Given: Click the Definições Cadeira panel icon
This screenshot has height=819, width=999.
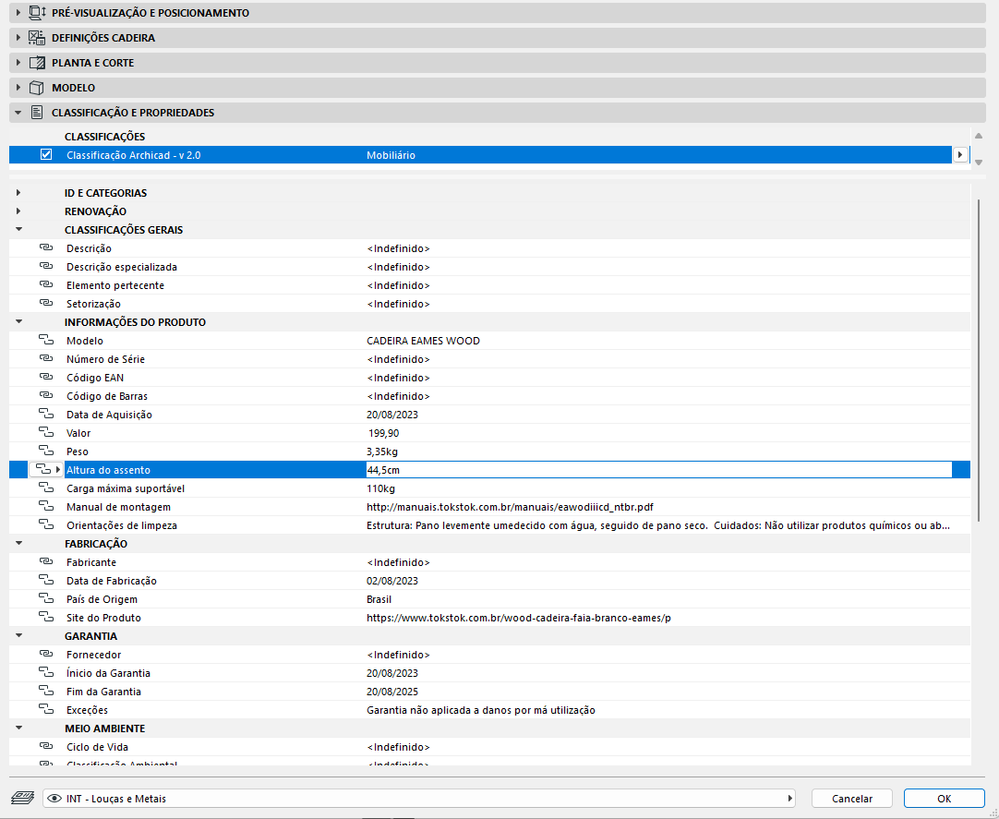Looking at the screenshot, I should coord(37,38).
